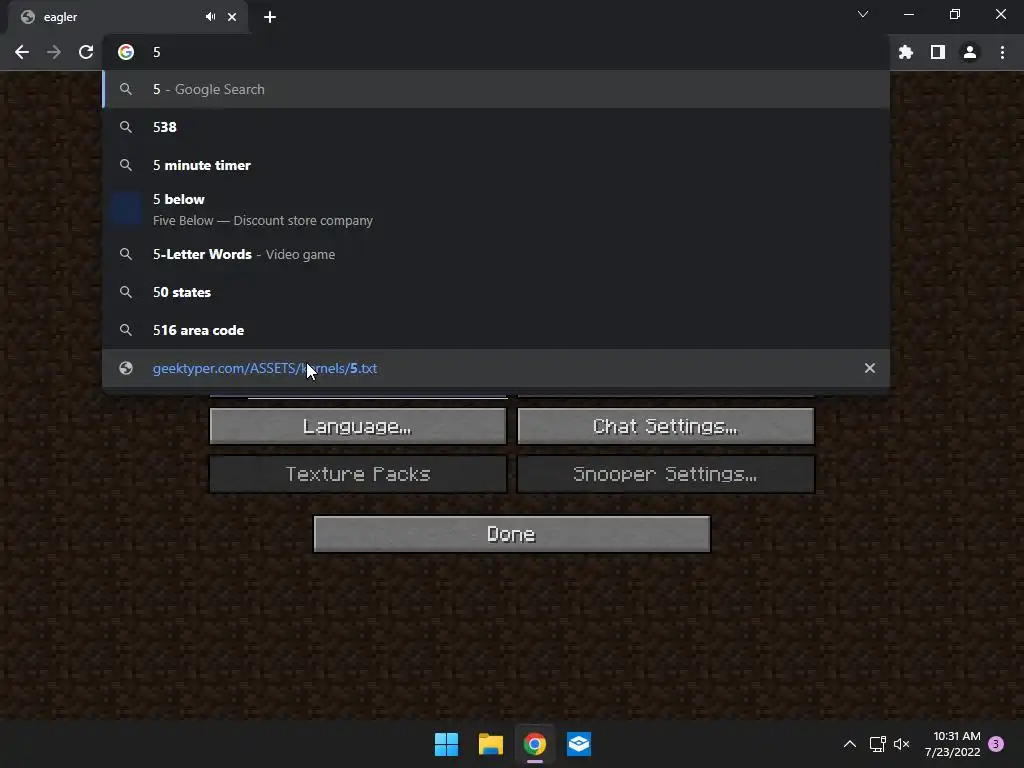Open the Extensions puzzle icon
This screenshot has height=768, width=1024.
tap(906, 52)
